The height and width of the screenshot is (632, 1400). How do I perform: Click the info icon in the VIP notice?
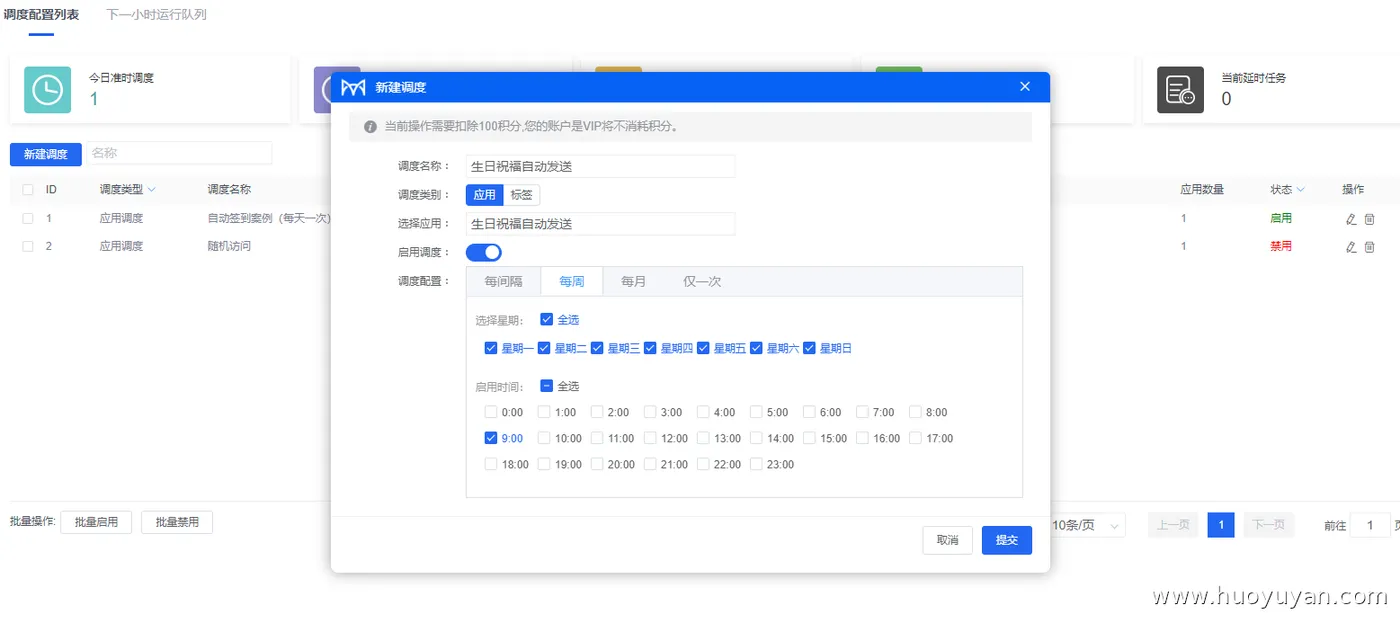click(370, 127)
